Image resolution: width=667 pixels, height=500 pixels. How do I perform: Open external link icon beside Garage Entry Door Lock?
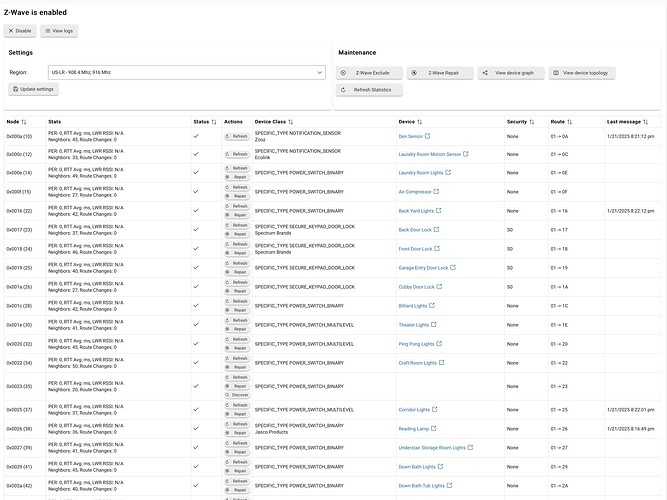453,268
